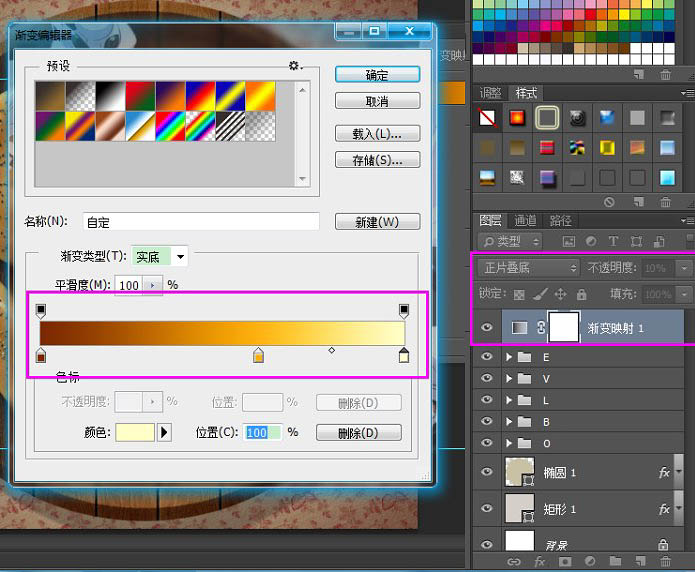Add layer style fx icon at panel bottom
Screen dimensions: 695x572
[539, 562]
